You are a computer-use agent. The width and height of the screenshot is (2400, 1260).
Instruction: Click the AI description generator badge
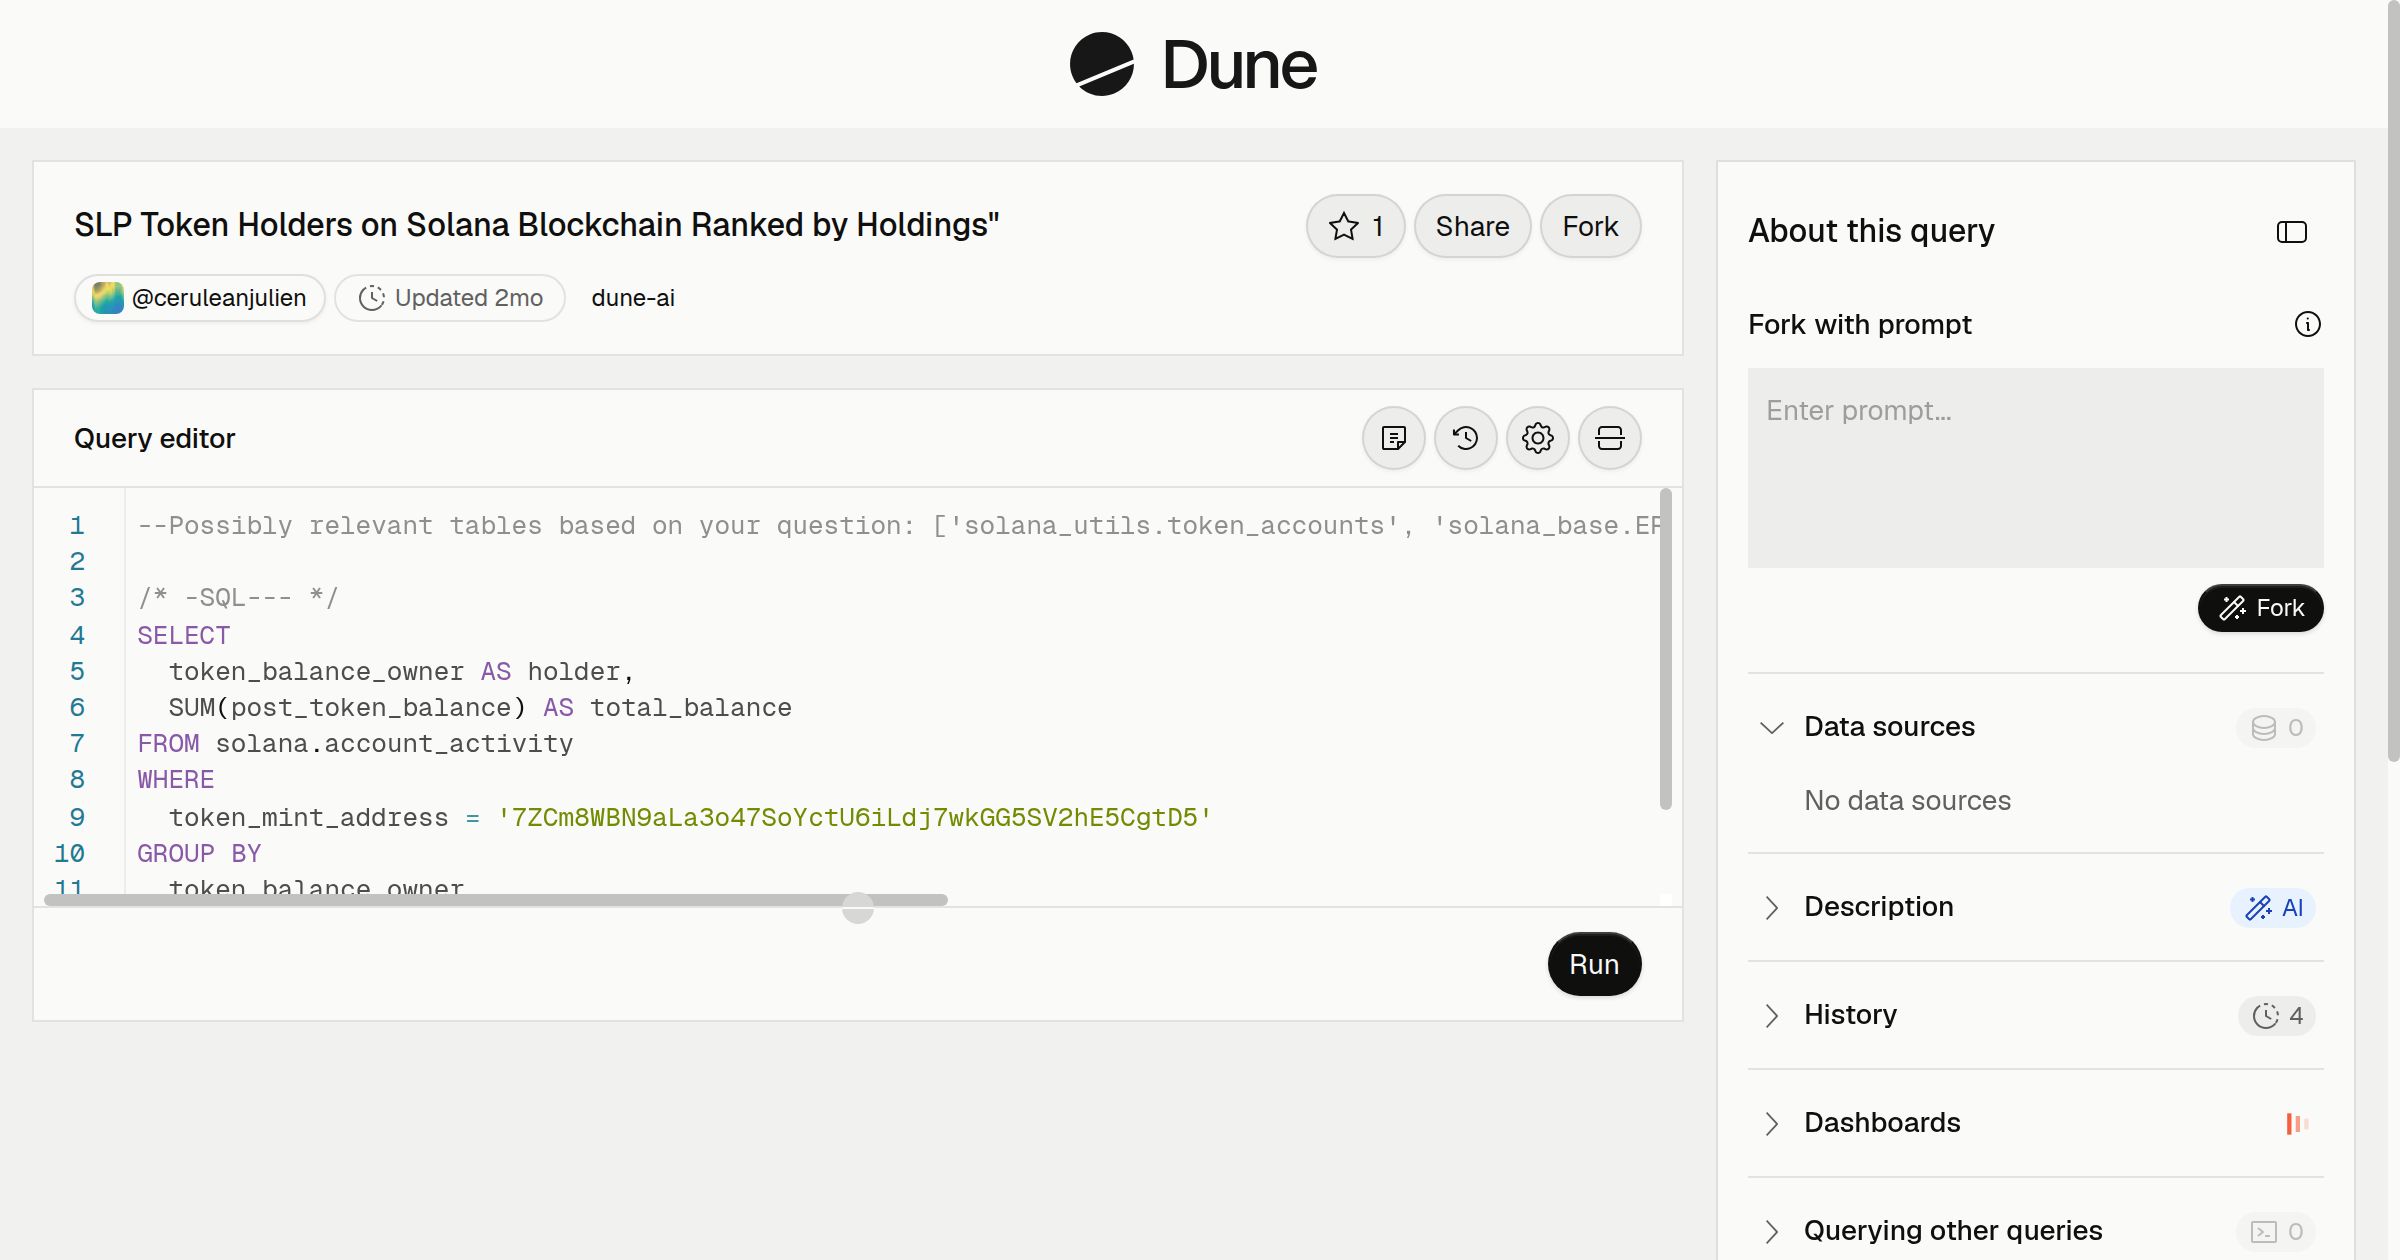(x=2273, y=907)
